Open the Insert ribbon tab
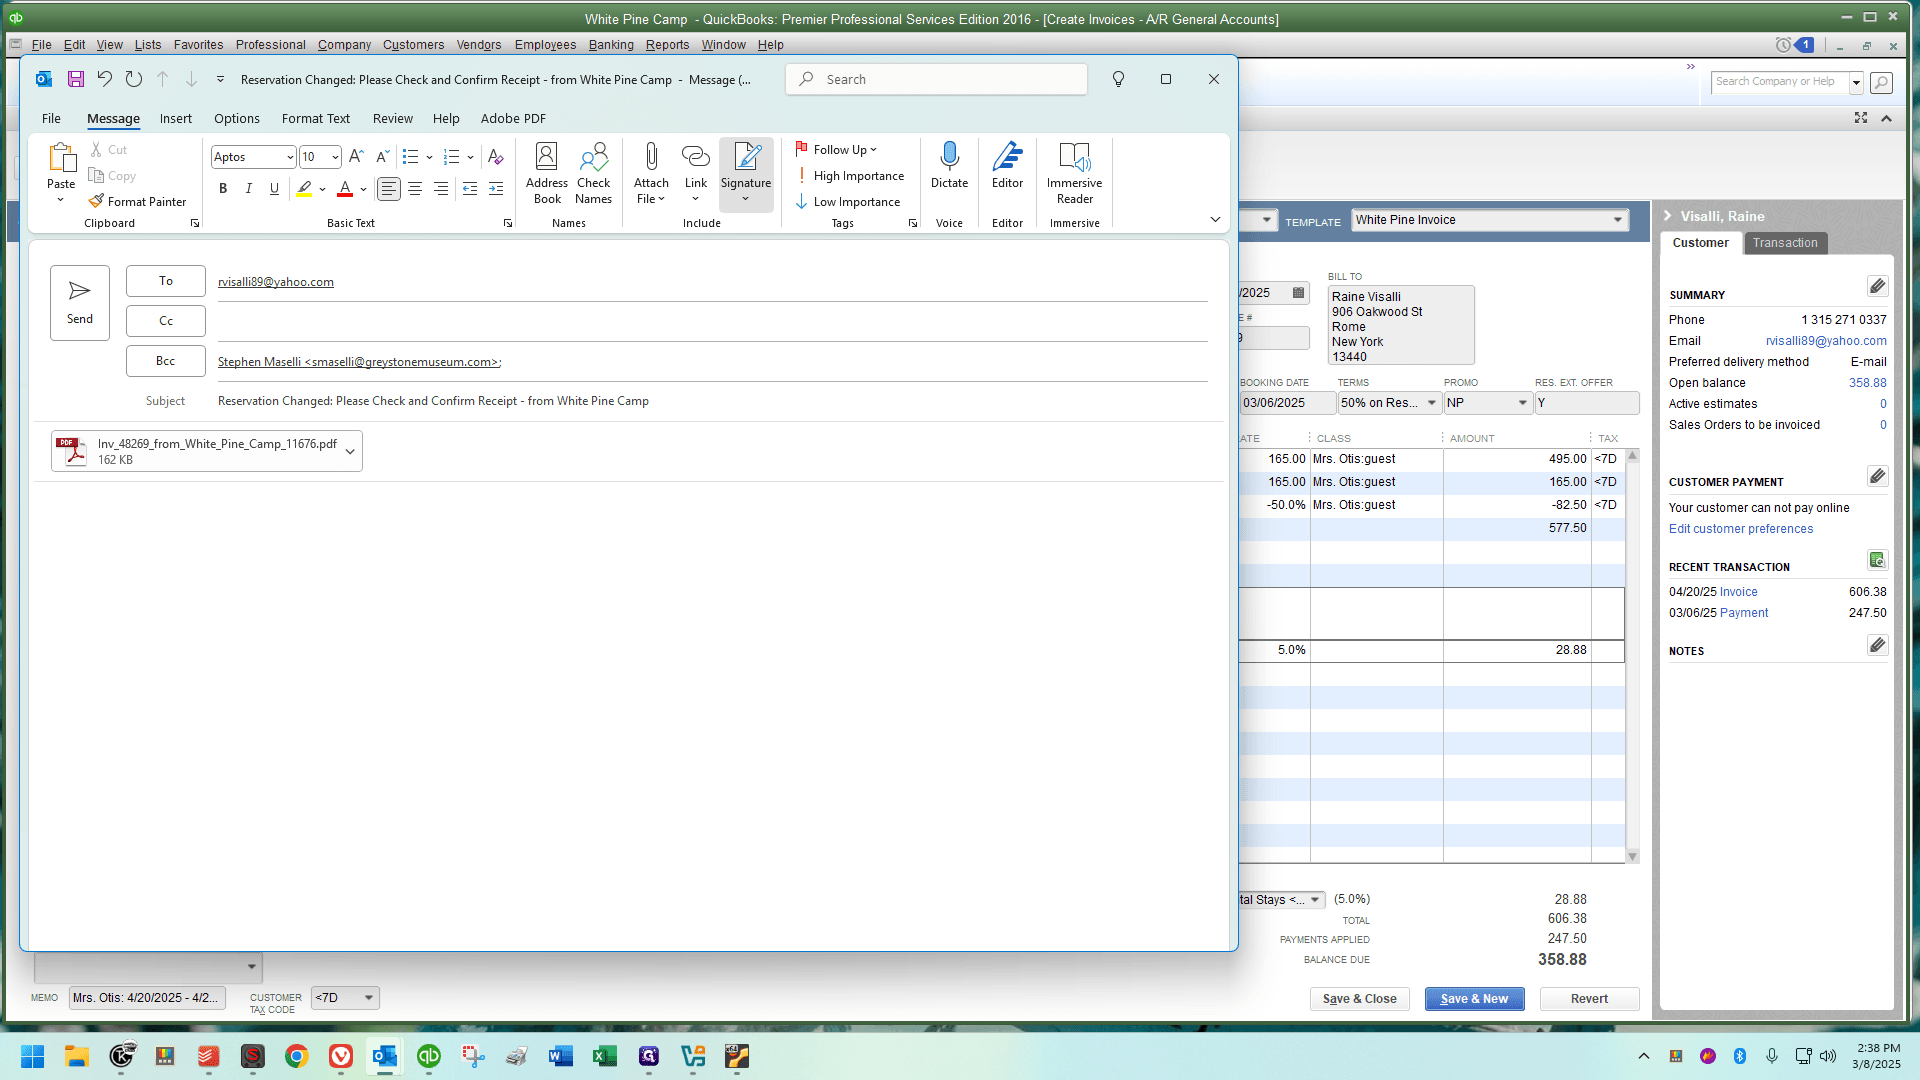This screenshot has width=1920, height=1080. tap(176, 119)
